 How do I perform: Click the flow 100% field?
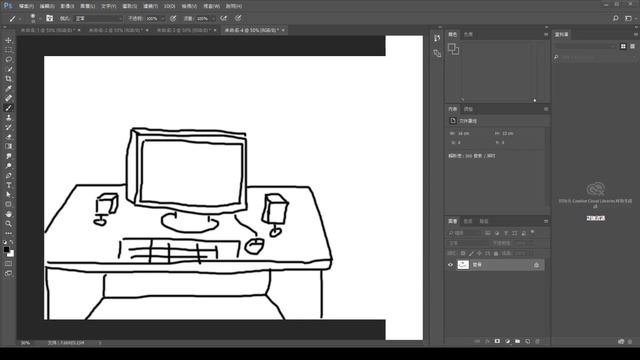tap(203, 18)
